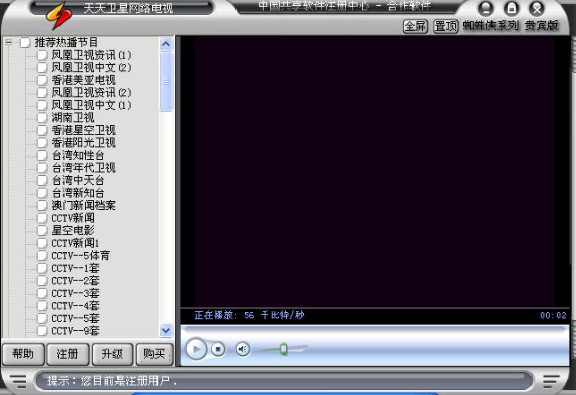Click the 提示 registered user status message
The image size is (576, 395).
[x=112, y=381]
